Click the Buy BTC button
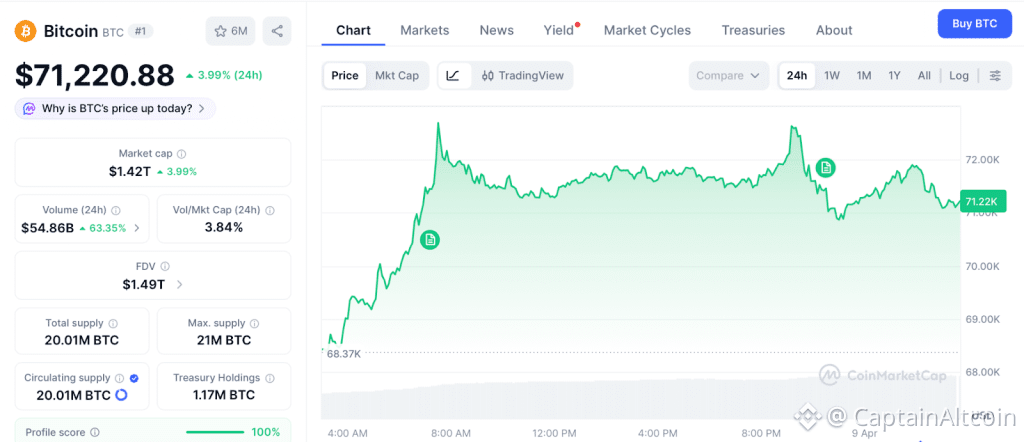The image size is (1024, 442). (x=974, y=22)
